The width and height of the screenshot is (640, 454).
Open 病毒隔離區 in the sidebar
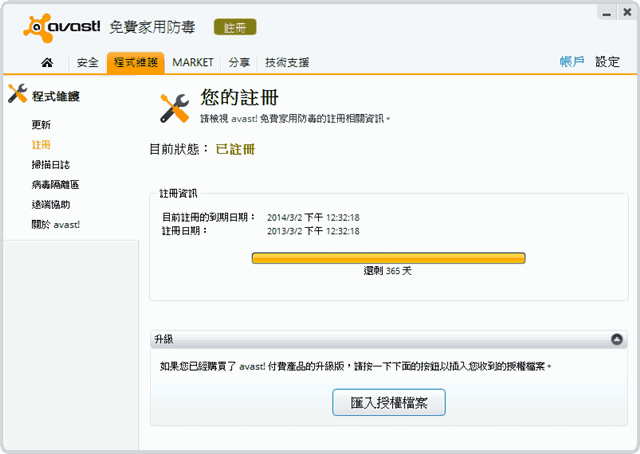click(55, 185)
